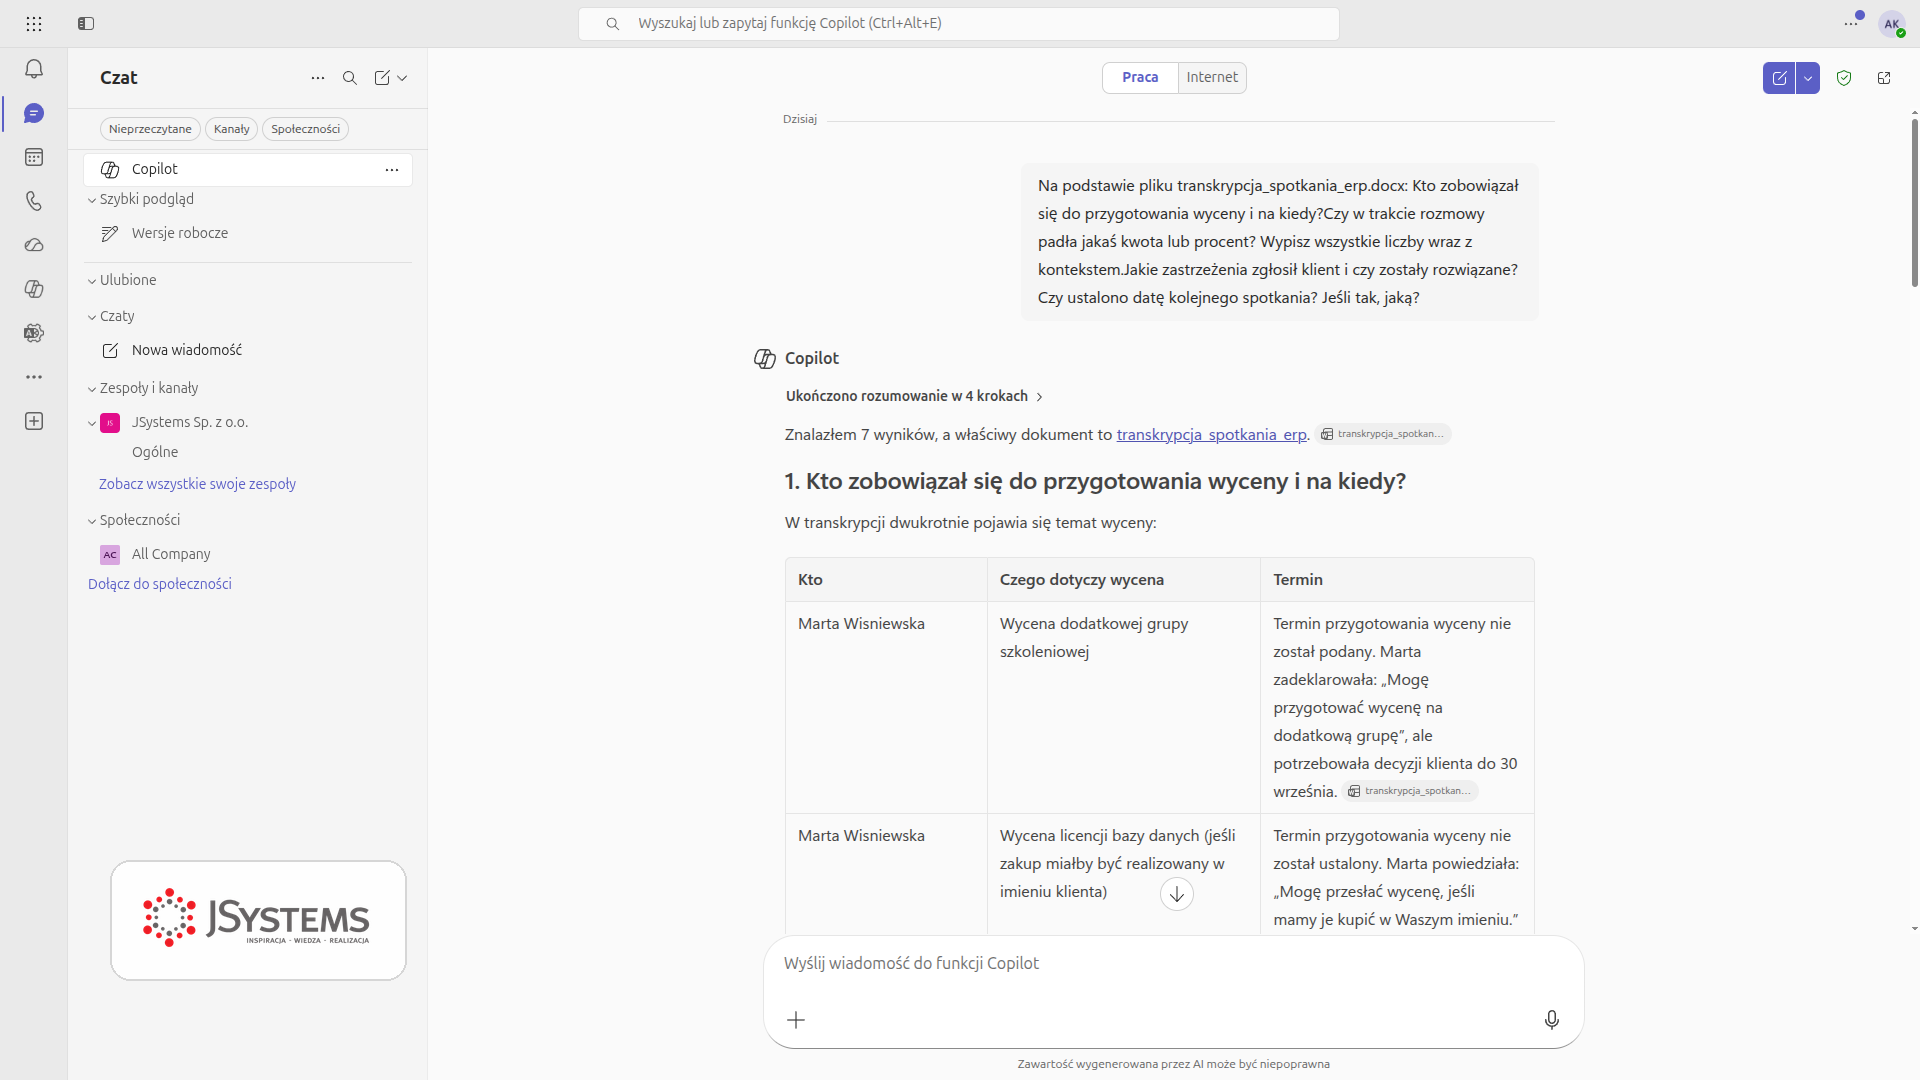
Task: Collapse the Społeczności section in sidebar
Action: 92,521
